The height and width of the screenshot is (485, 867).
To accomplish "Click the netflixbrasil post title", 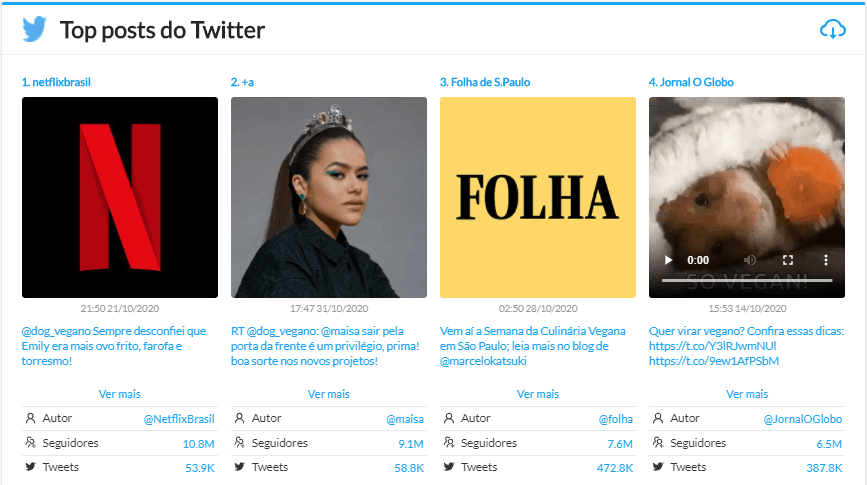I will tap(63, 82).
